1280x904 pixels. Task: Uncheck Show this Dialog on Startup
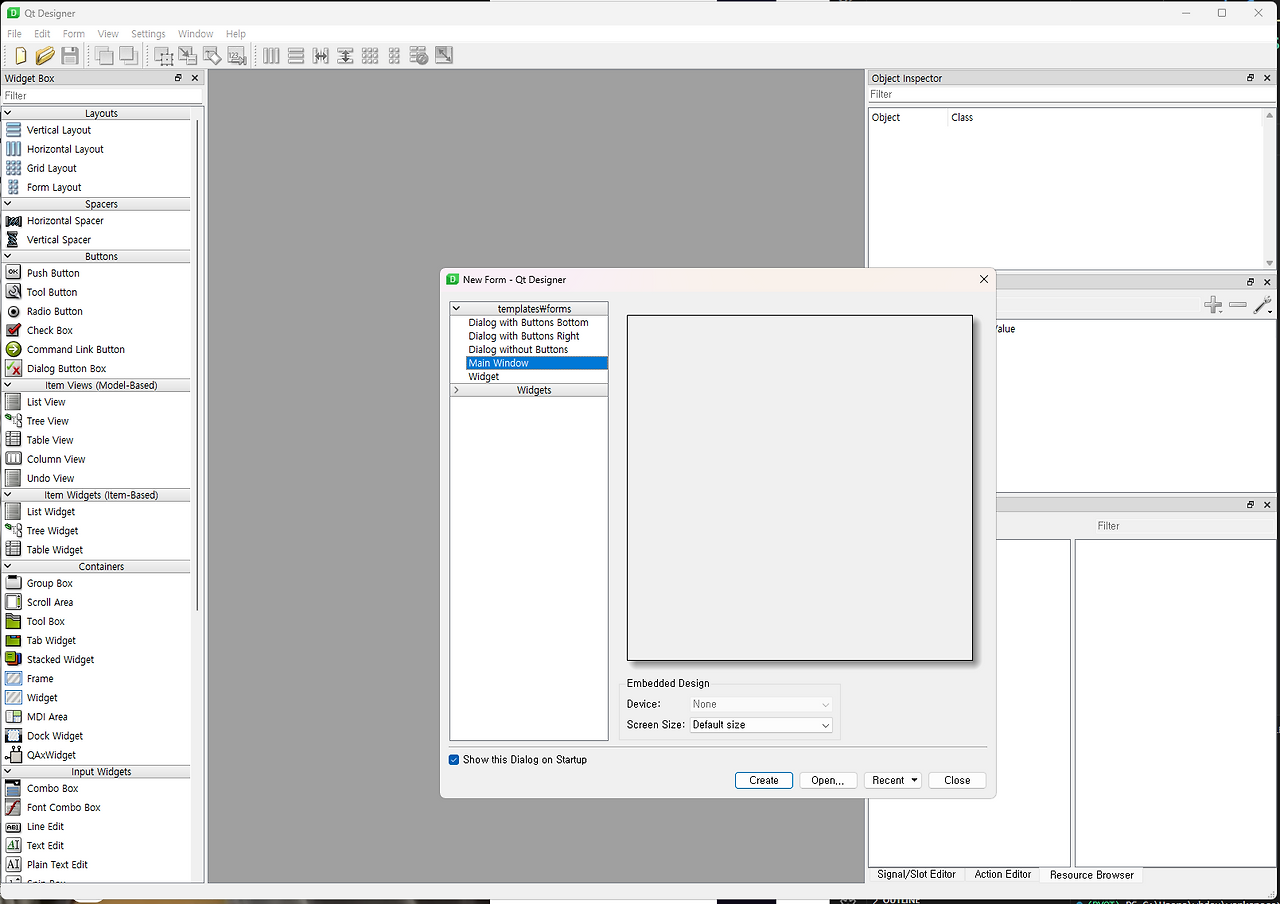pos(454,759)
